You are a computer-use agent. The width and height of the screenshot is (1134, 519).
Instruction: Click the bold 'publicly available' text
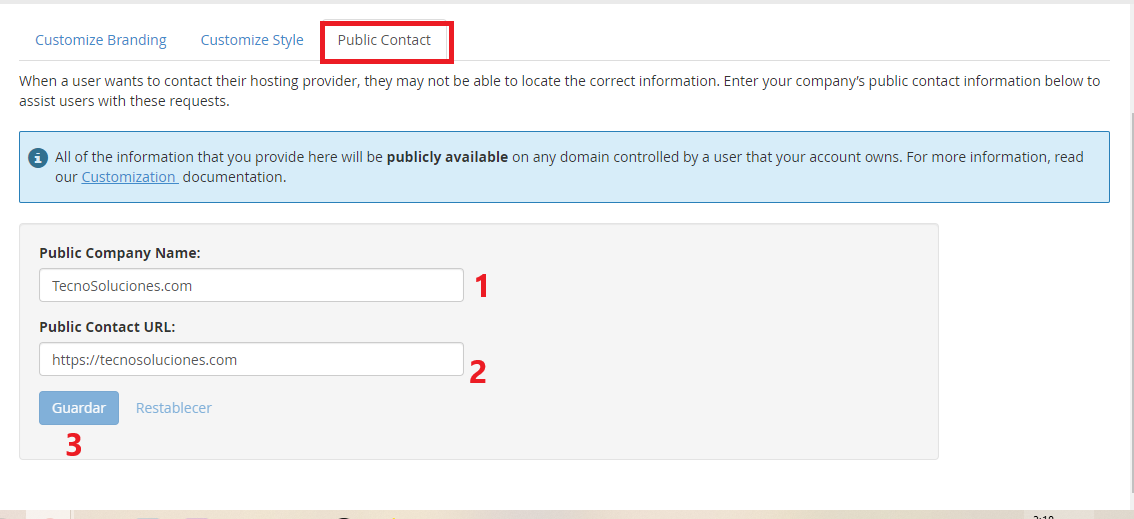click(x=447, y=158)
